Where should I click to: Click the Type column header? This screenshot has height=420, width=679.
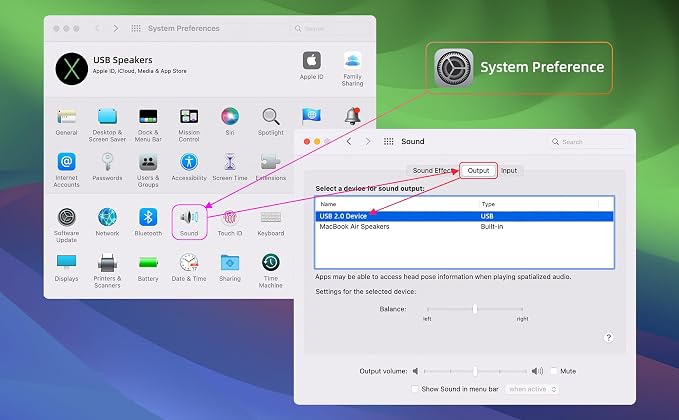click(x=488, y=204)
